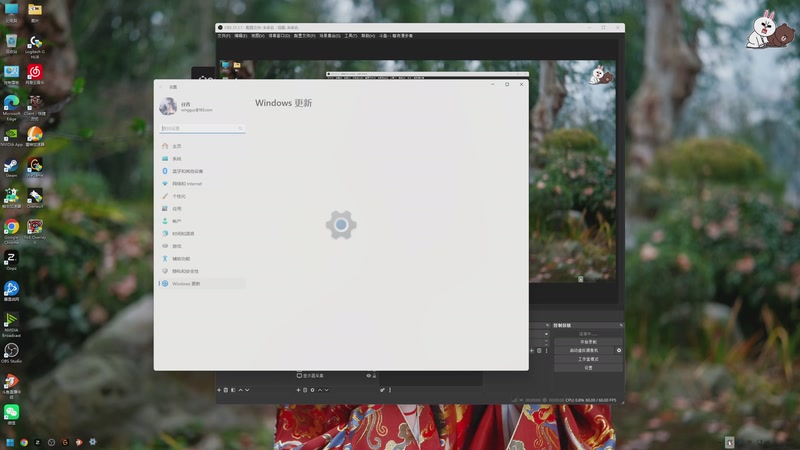Open OBS Studio desktop shortcut

coord(11,353)
